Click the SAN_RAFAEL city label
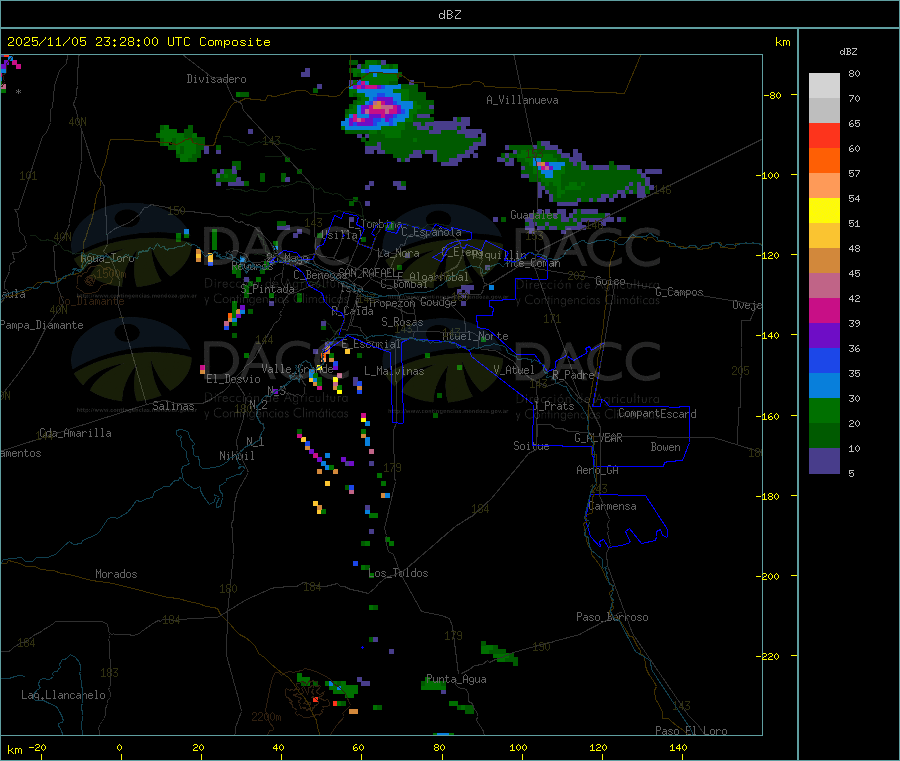 370,272
